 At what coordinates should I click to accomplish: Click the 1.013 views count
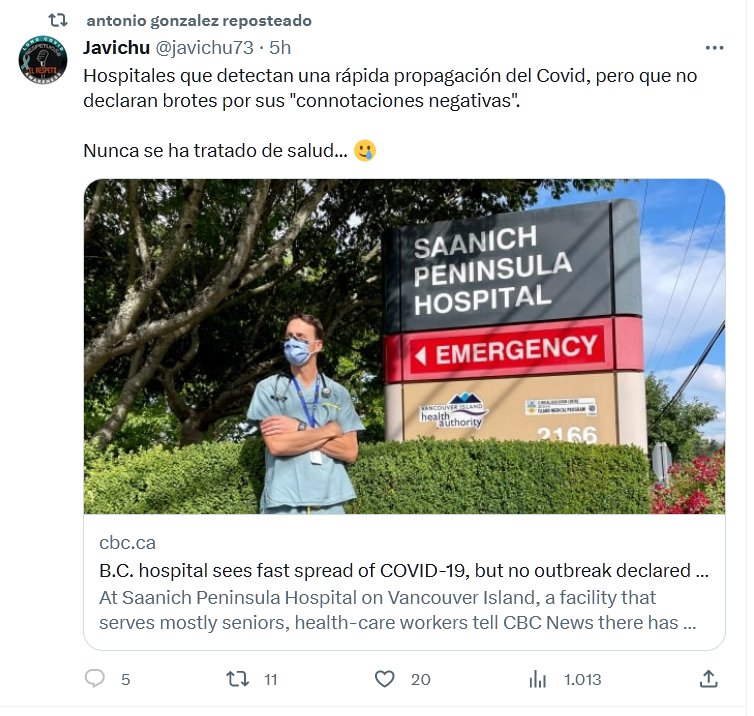click(582, 679)
